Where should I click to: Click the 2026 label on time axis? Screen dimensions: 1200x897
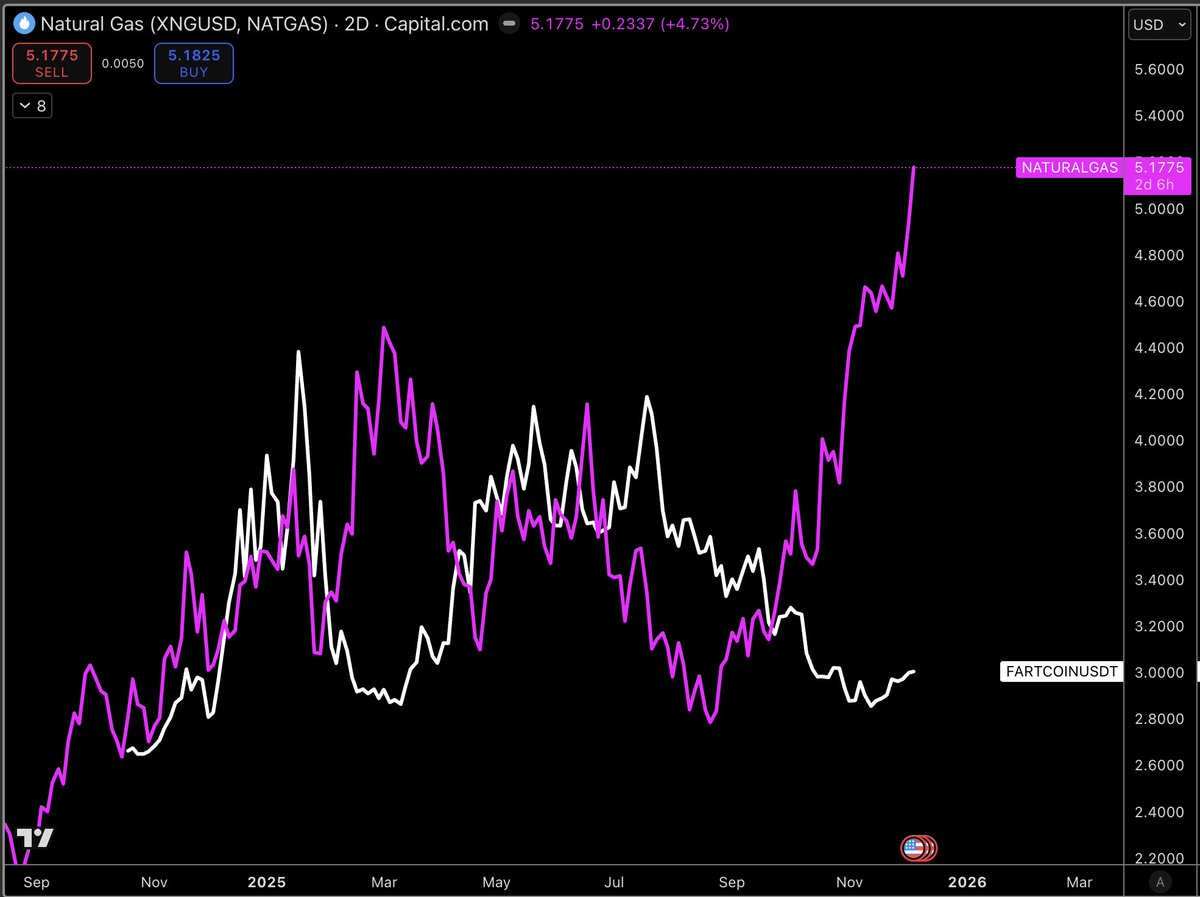pos(967,882)
